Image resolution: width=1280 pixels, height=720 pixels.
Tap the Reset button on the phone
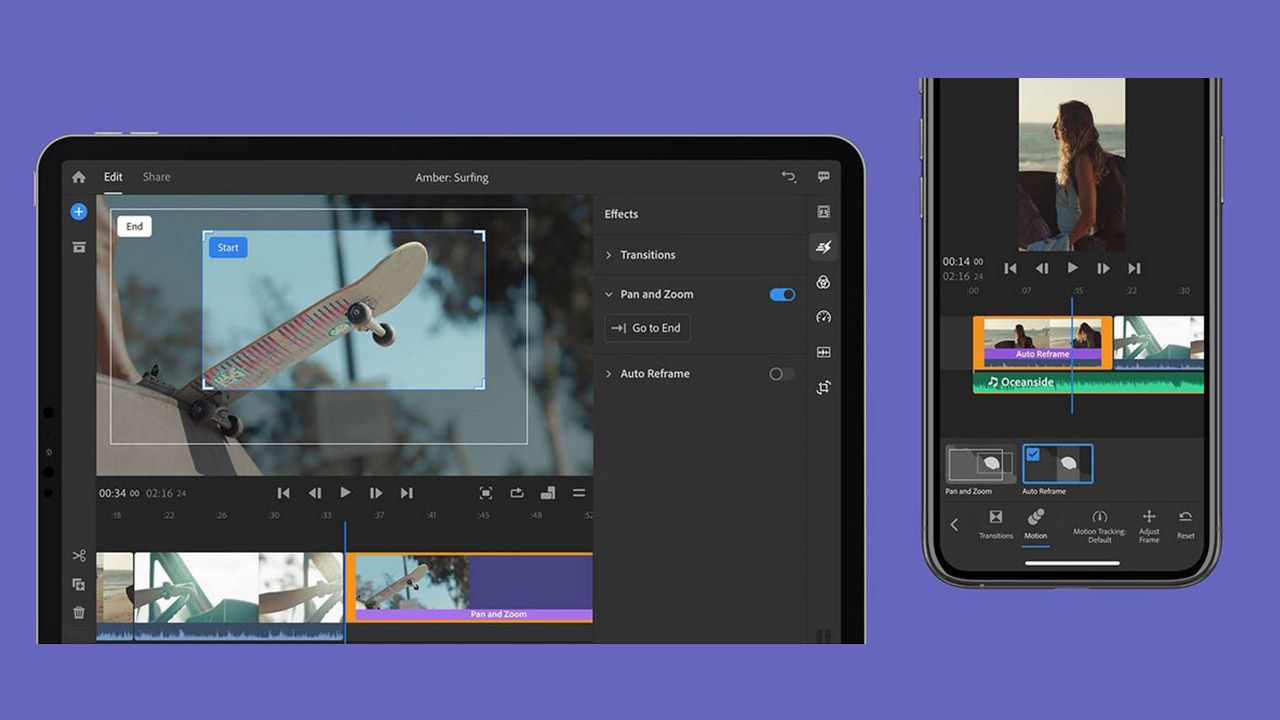pyautogui.click(x=1185, y=523)
